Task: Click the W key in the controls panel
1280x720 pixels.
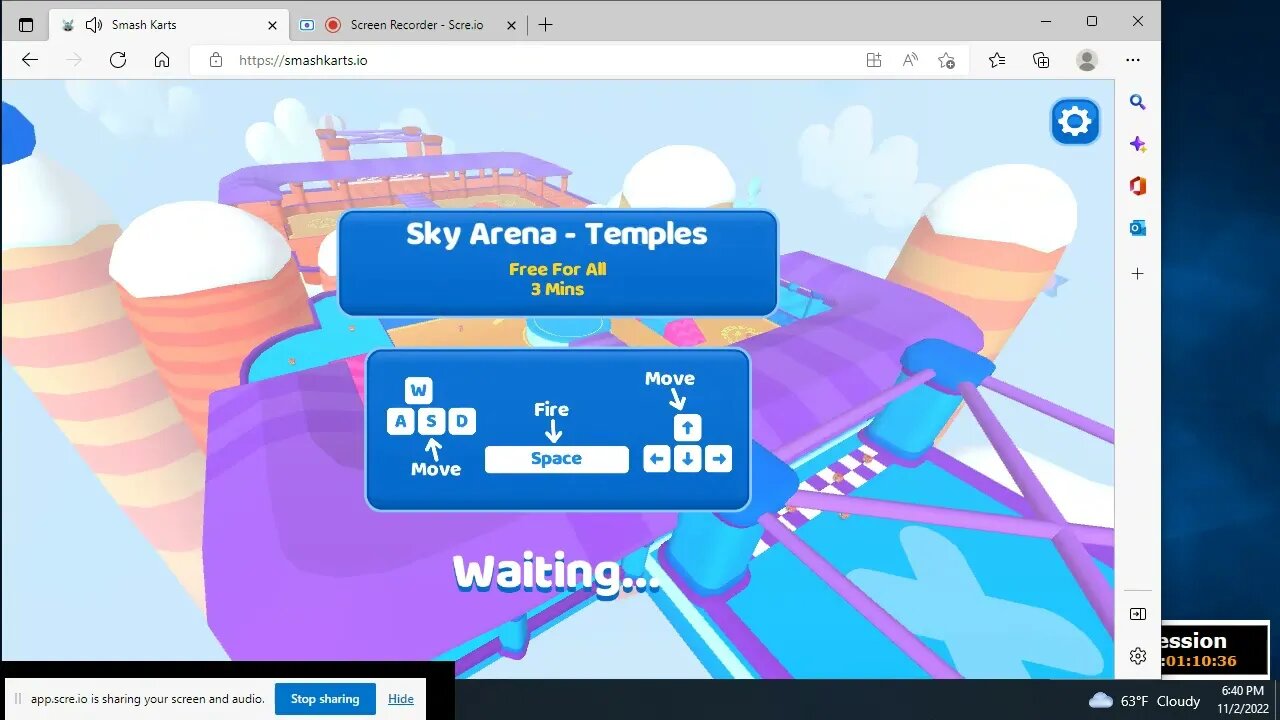Action: (x=419, y=390)
